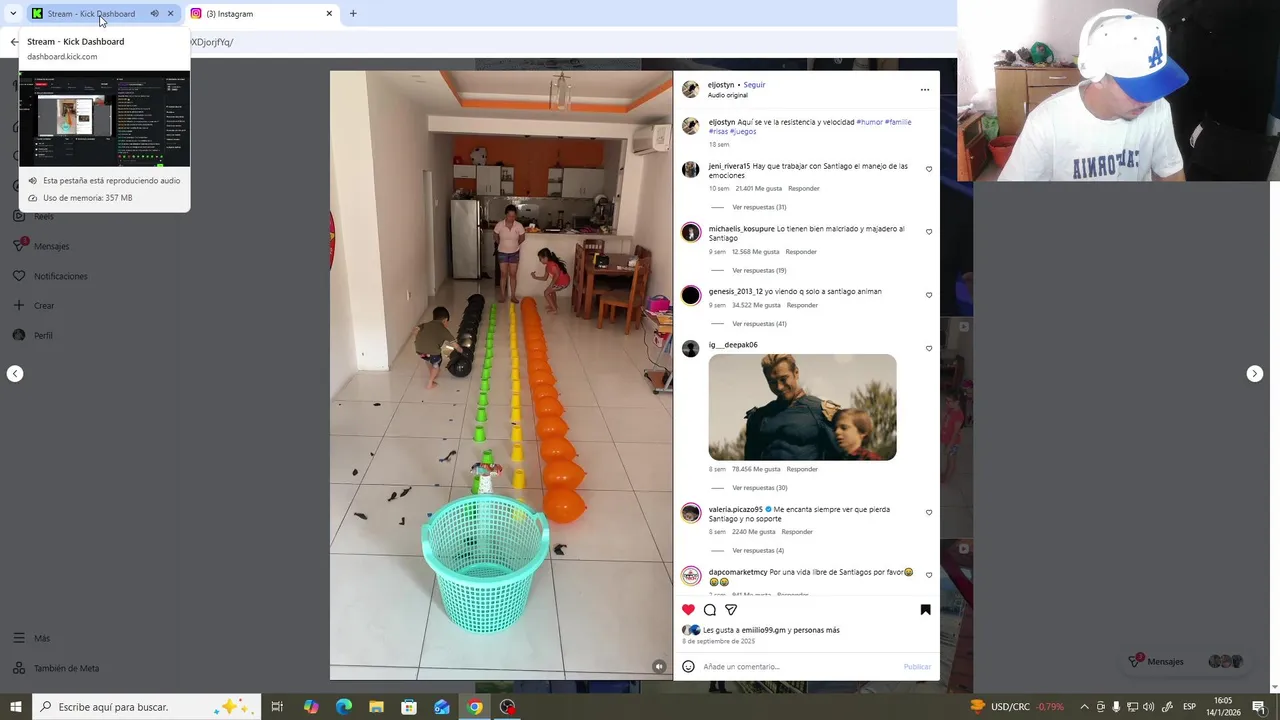Like dapcomarketmcy's comment with heart
The height and width of the screenshot is (720, 1280).
929,575
